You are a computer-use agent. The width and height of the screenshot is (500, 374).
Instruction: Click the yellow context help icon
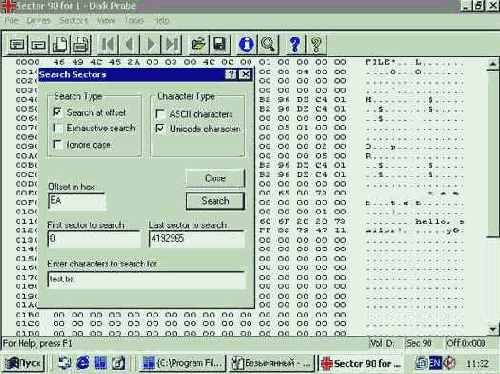click(x=316, y=44)
